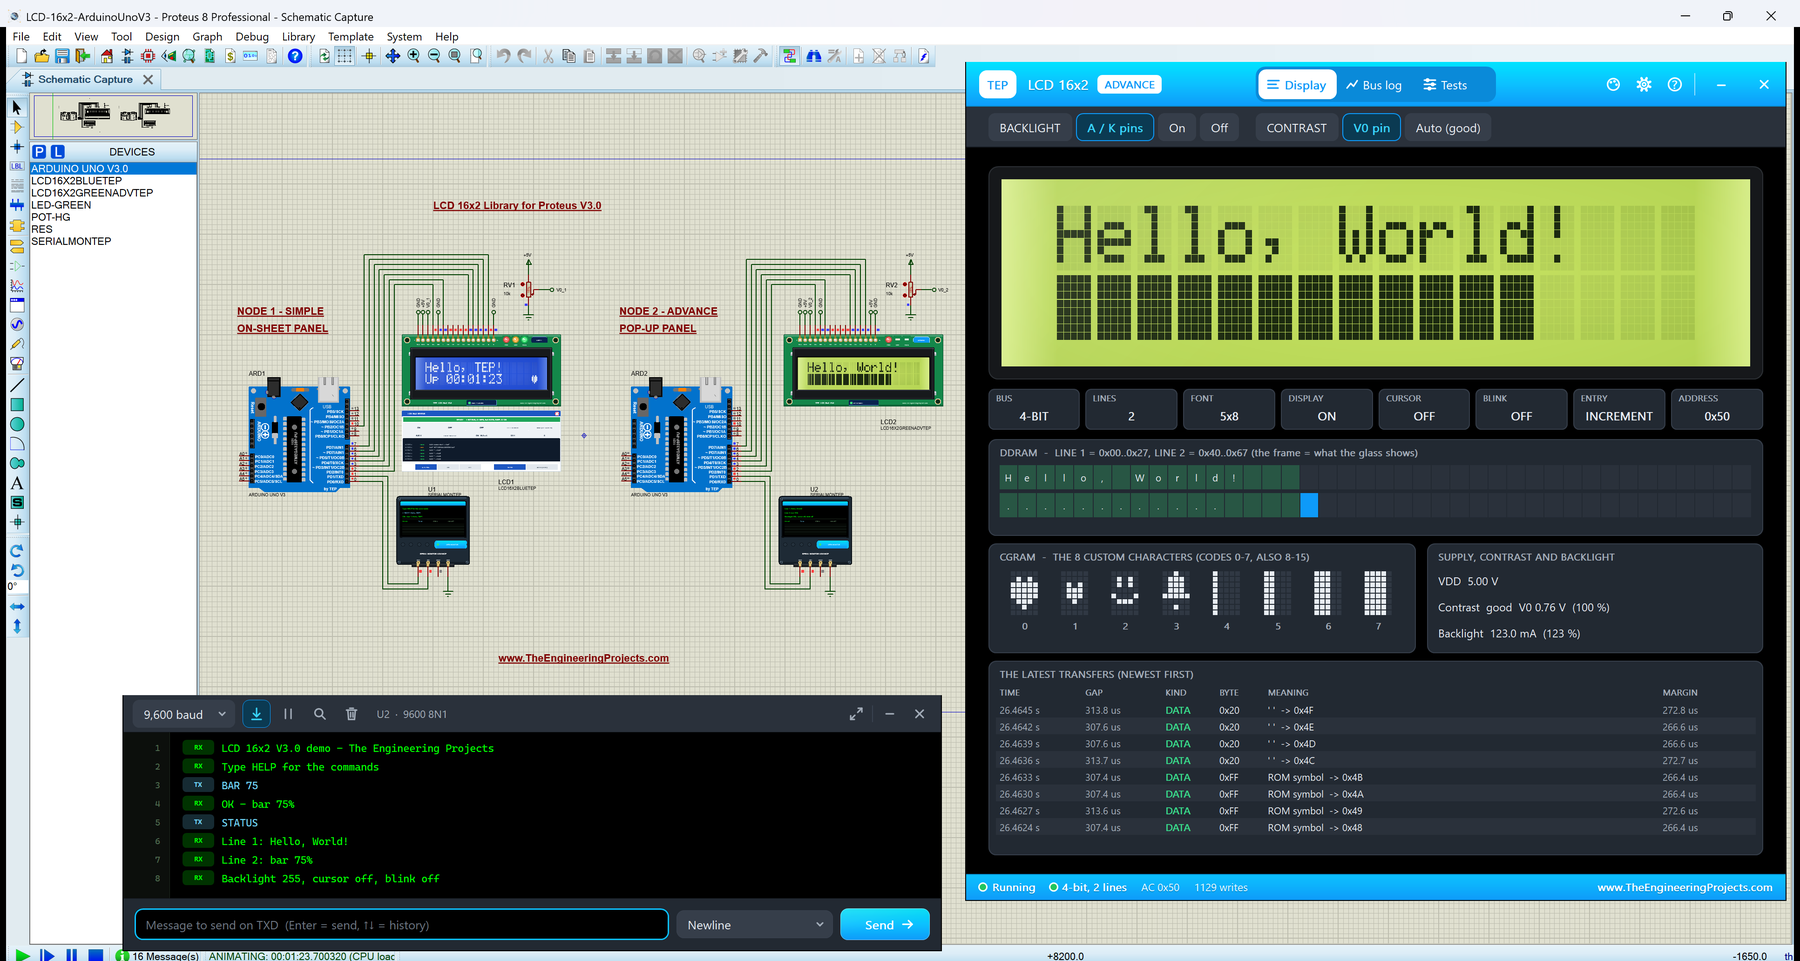This screenshot has width=1800, height=961.
Task: Clear serial monitor log with trash icon
Action: pos(351,714)
